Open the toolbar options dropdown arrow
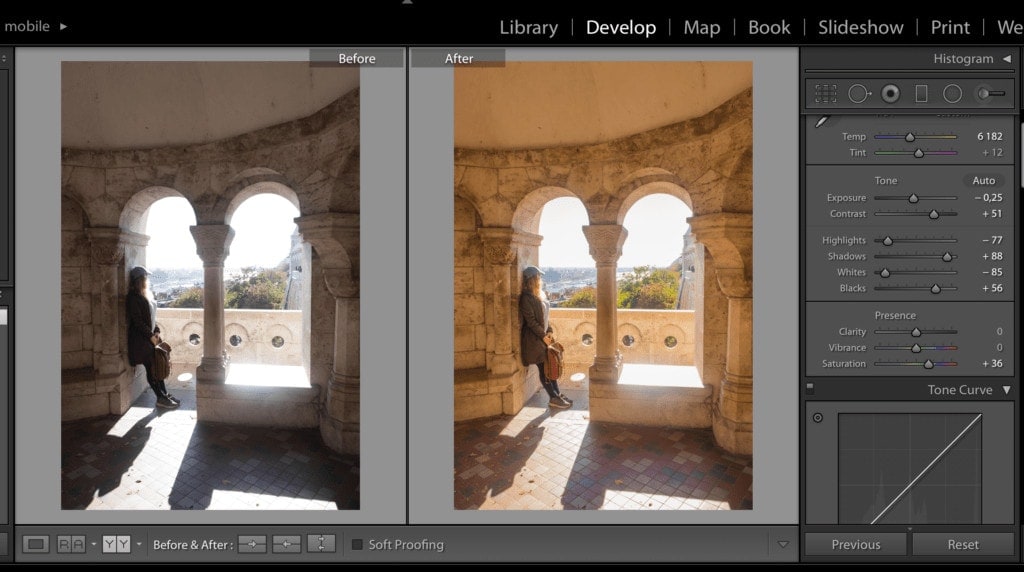The image size is (1024, 572). [x=782, y=545]
